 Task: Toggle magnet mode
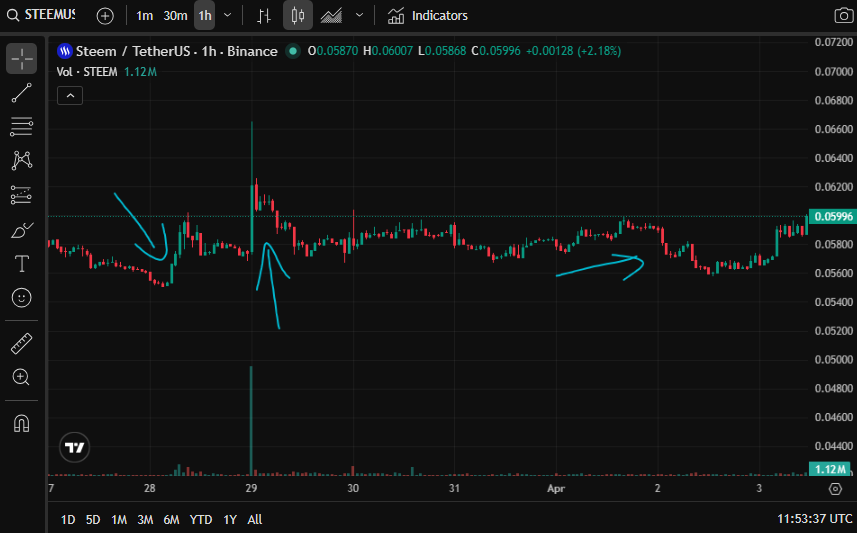point(22,424)
